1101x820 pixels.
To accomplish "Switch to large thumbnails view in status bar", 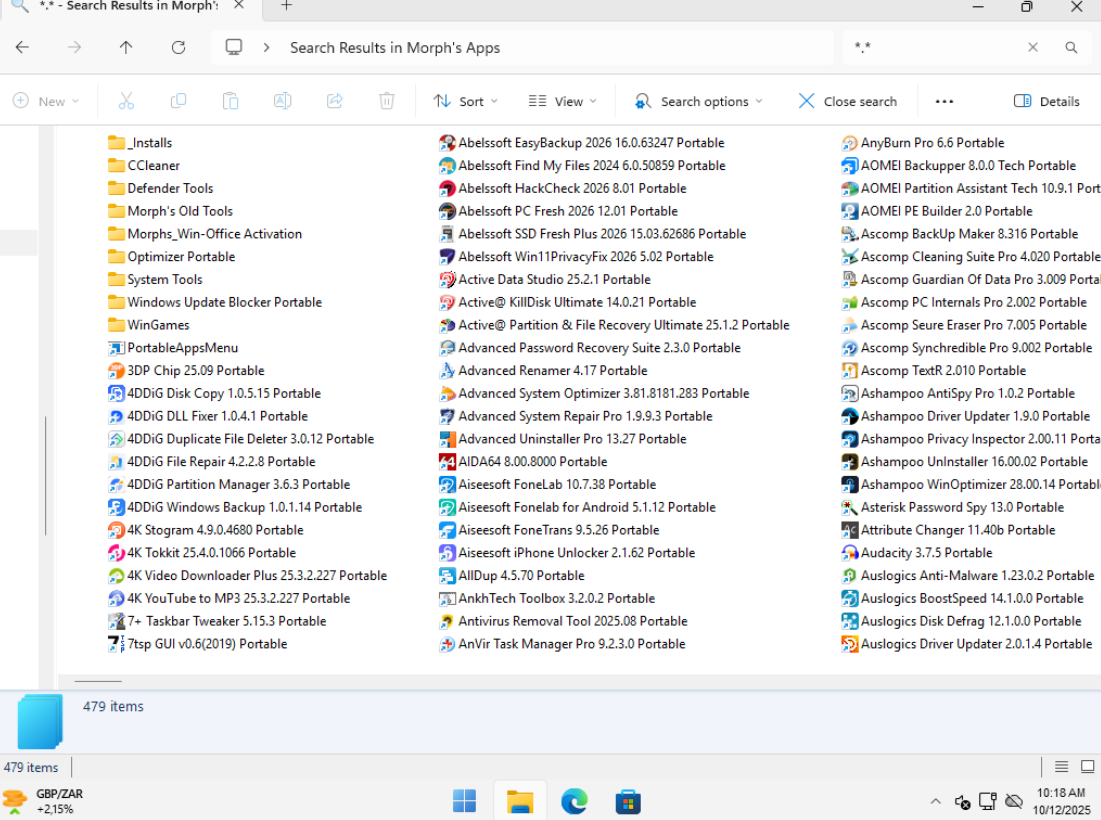I will 1087,767.
